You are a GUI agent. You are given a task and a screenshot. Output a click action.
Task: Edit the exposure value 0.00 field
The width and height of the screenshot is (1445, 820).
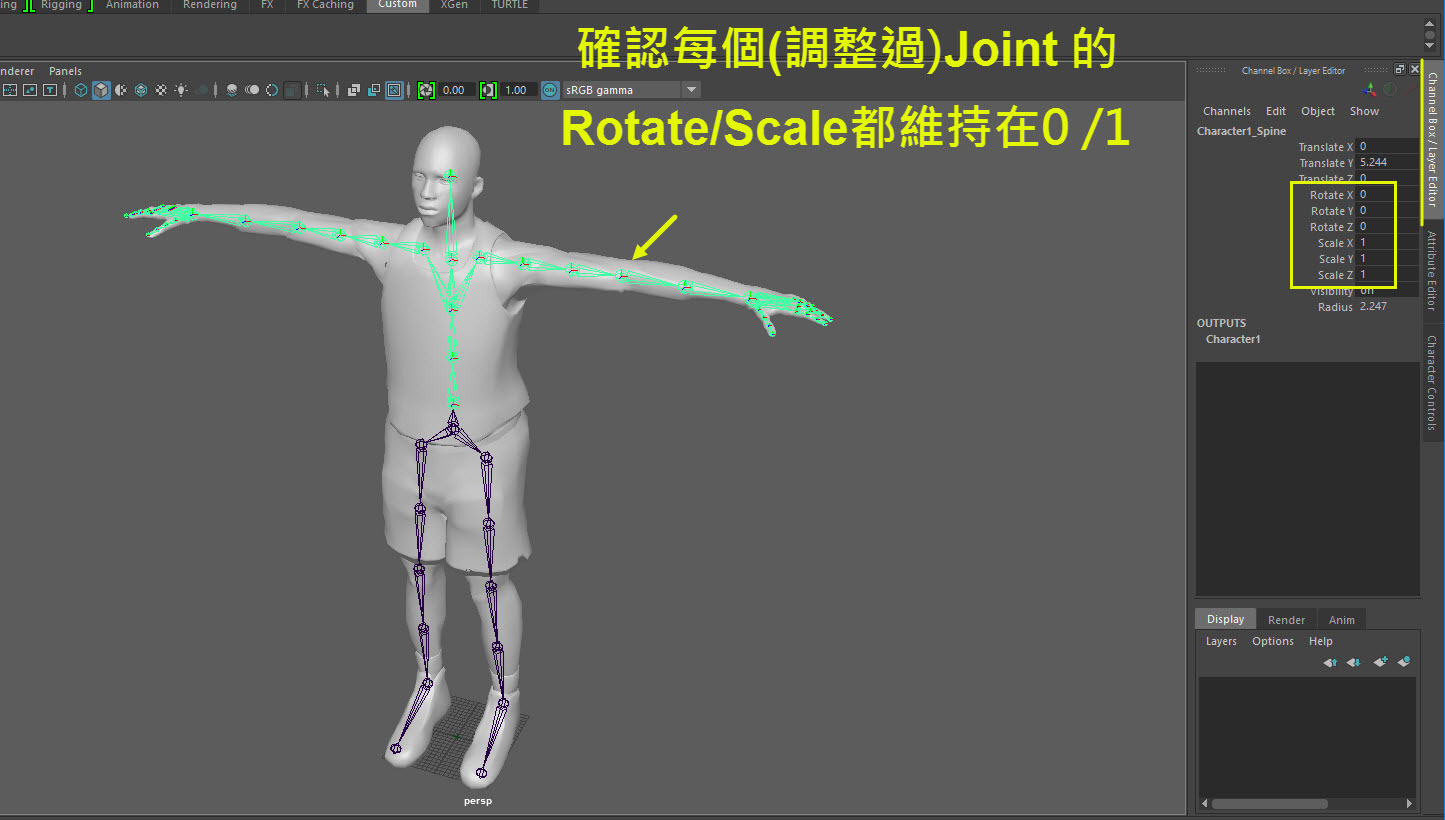click(457, 90)
